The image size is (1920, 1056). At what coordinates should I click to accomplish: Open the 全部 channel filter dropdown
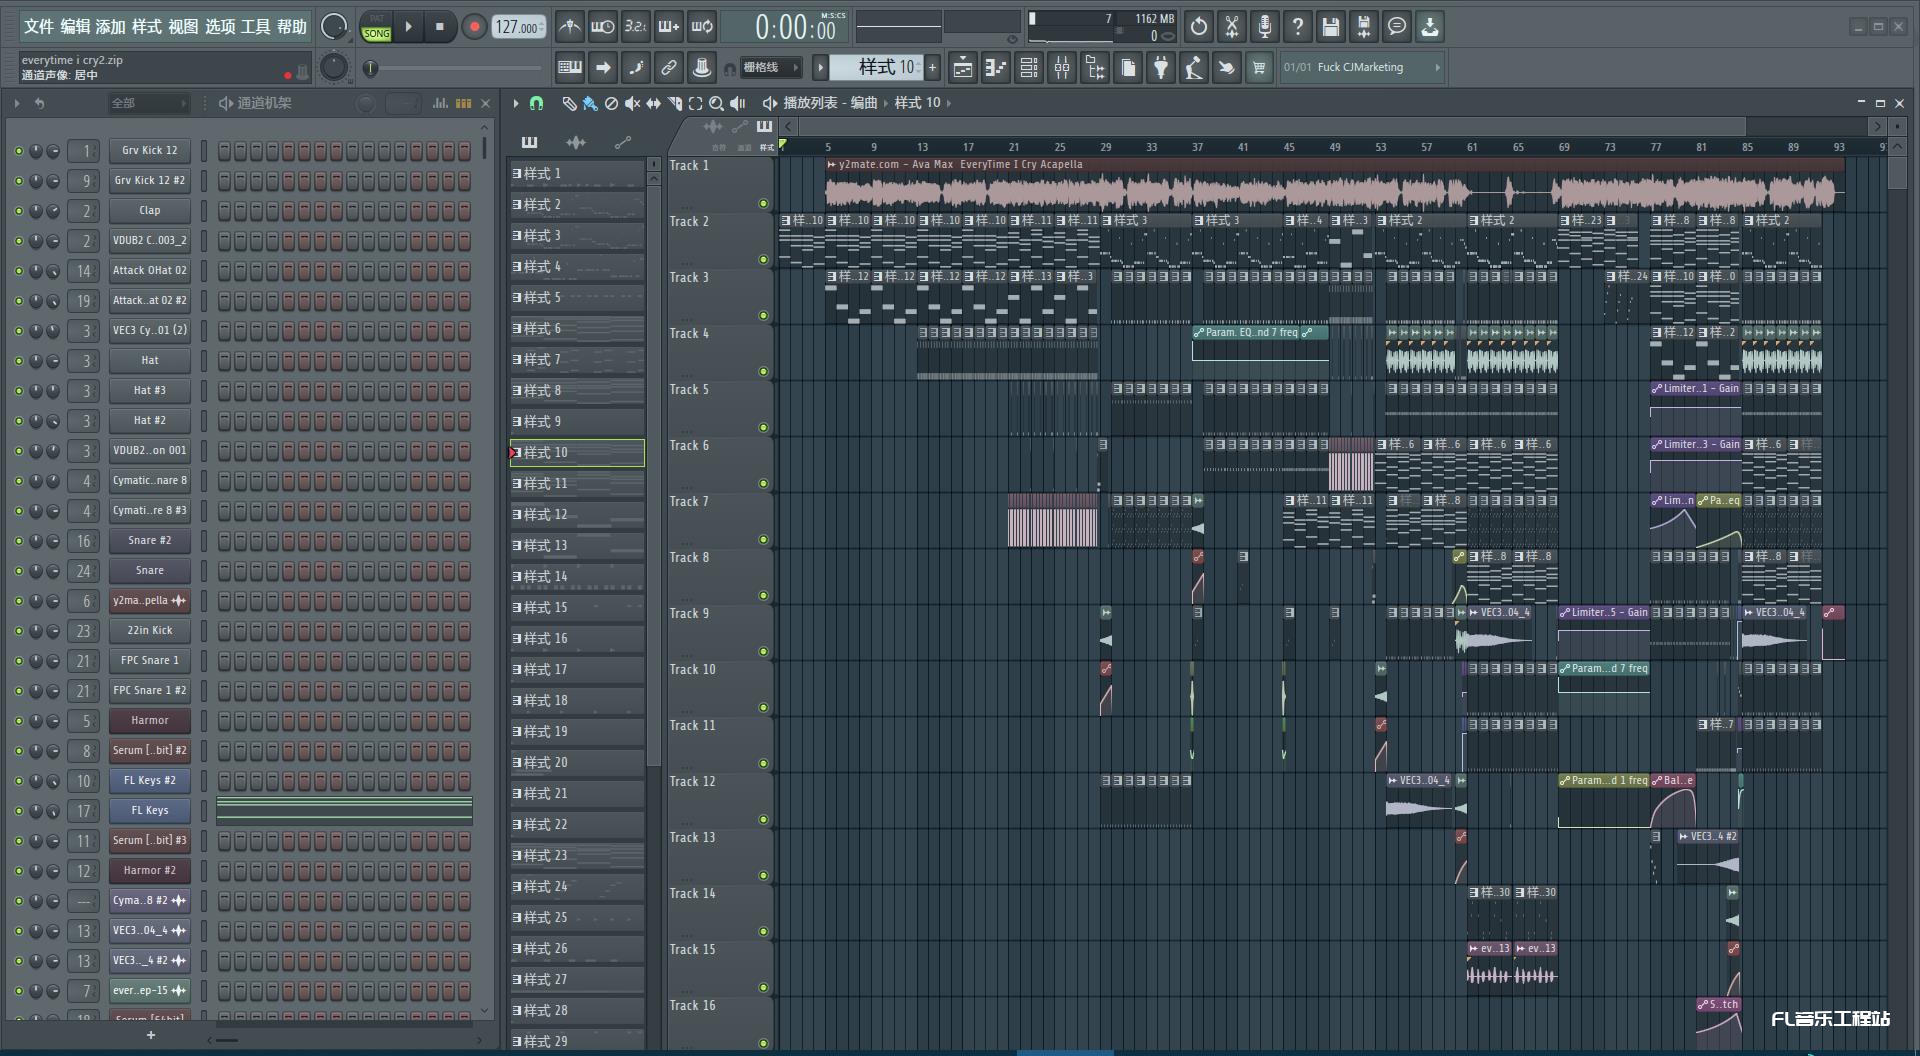[x=148, y=103]
